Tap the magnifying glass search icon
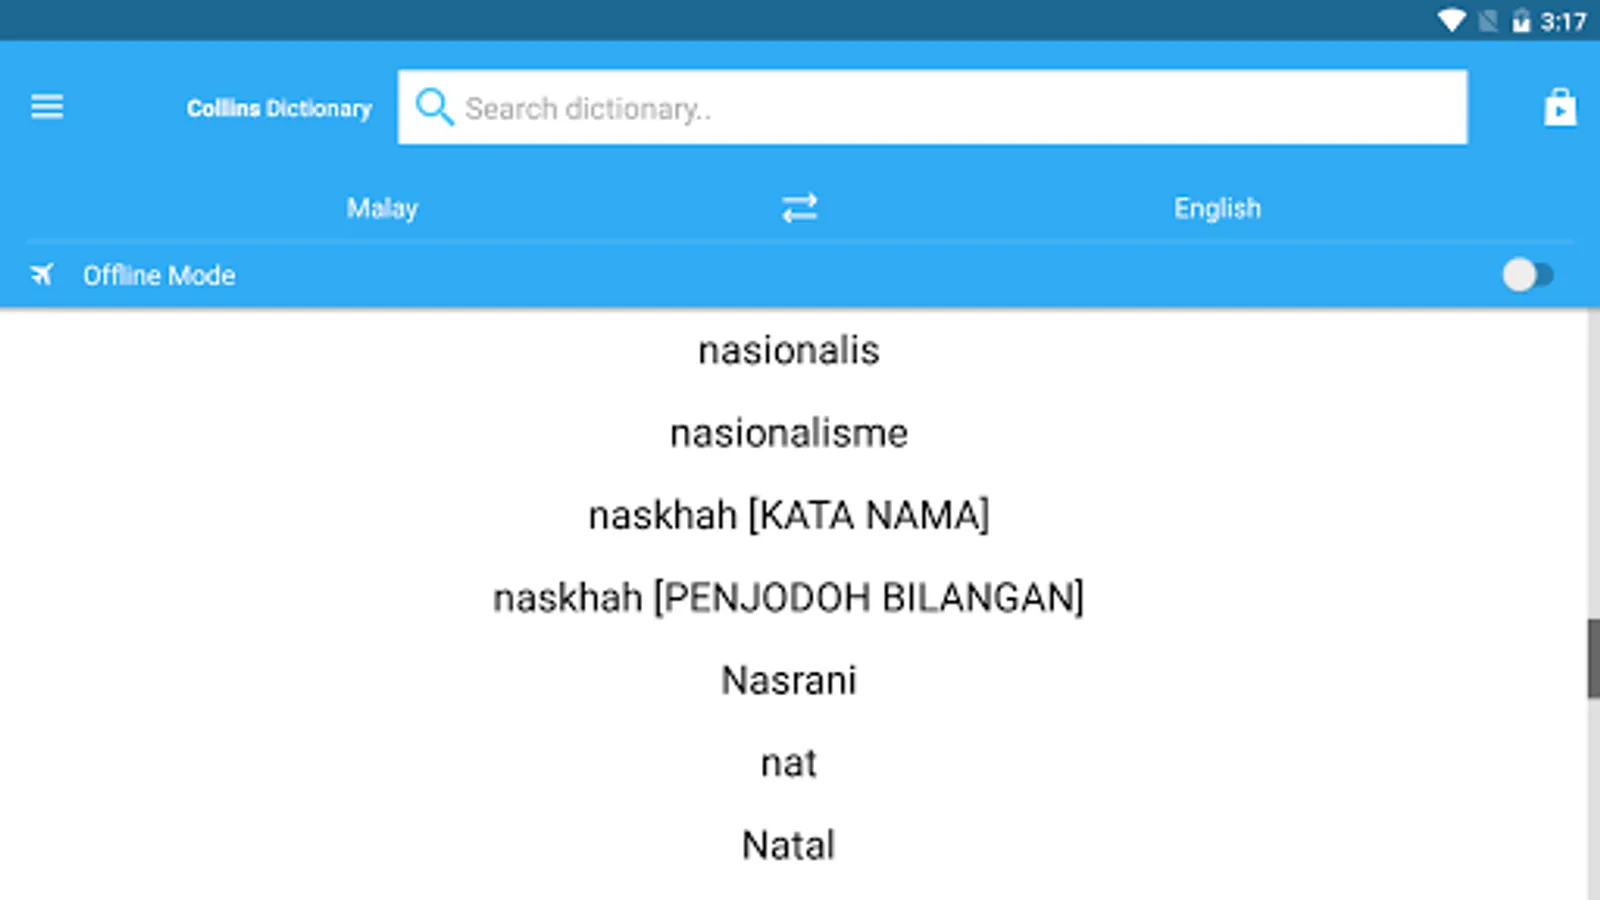The width and height of the screenshot is (1600, 900). tap(434, 107)
